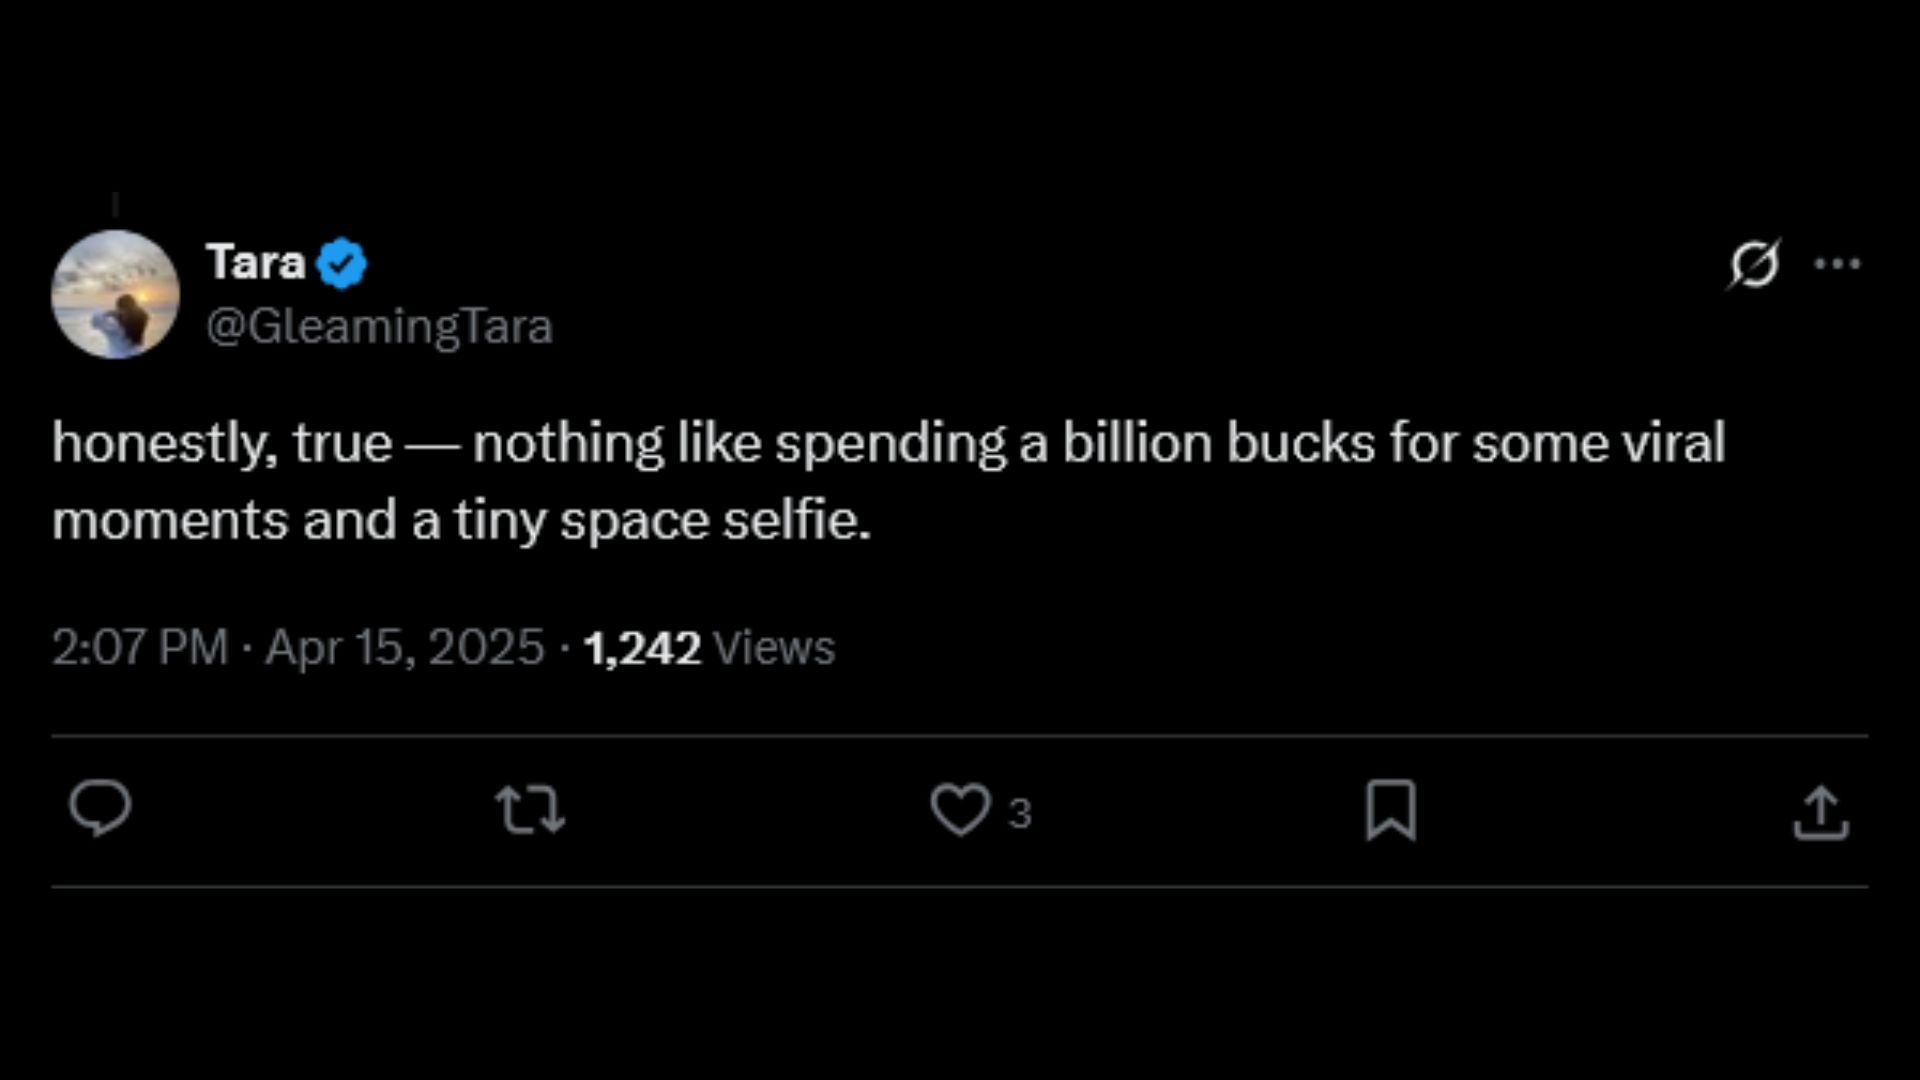The height and width of the screenshot is (1080, 1920).
Task: Click "tiny space selfie" in the tweet
Action: 661,520
